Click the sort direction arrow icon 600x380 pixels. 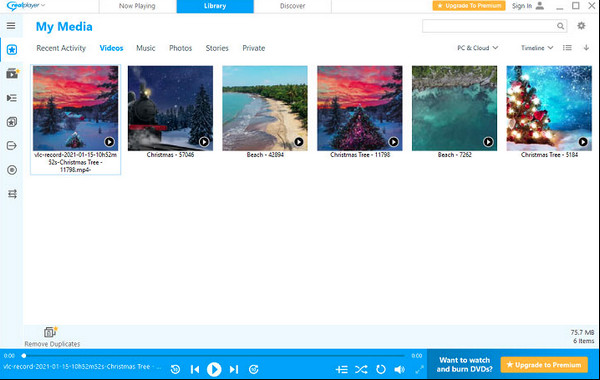click(x=586, y=48)
